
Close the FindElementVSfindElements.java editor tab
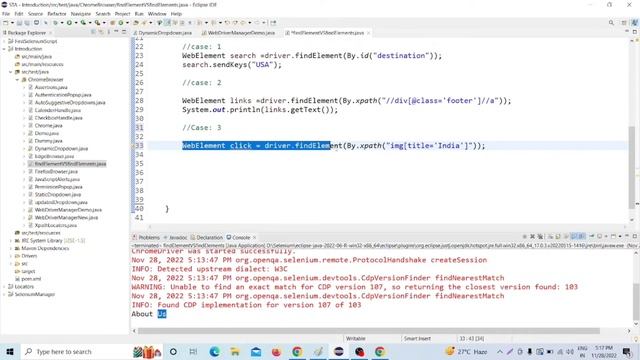click(x=368, y=33)
